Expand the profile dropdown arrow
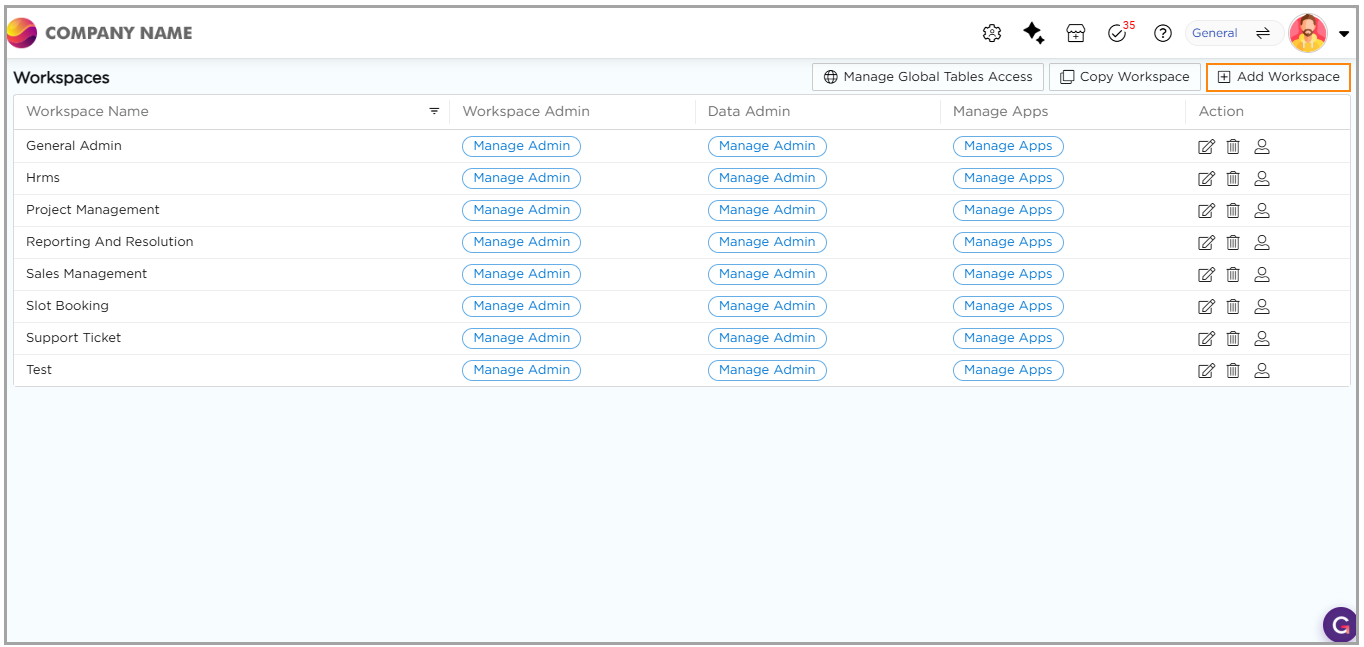 [x=1344, y=34]
